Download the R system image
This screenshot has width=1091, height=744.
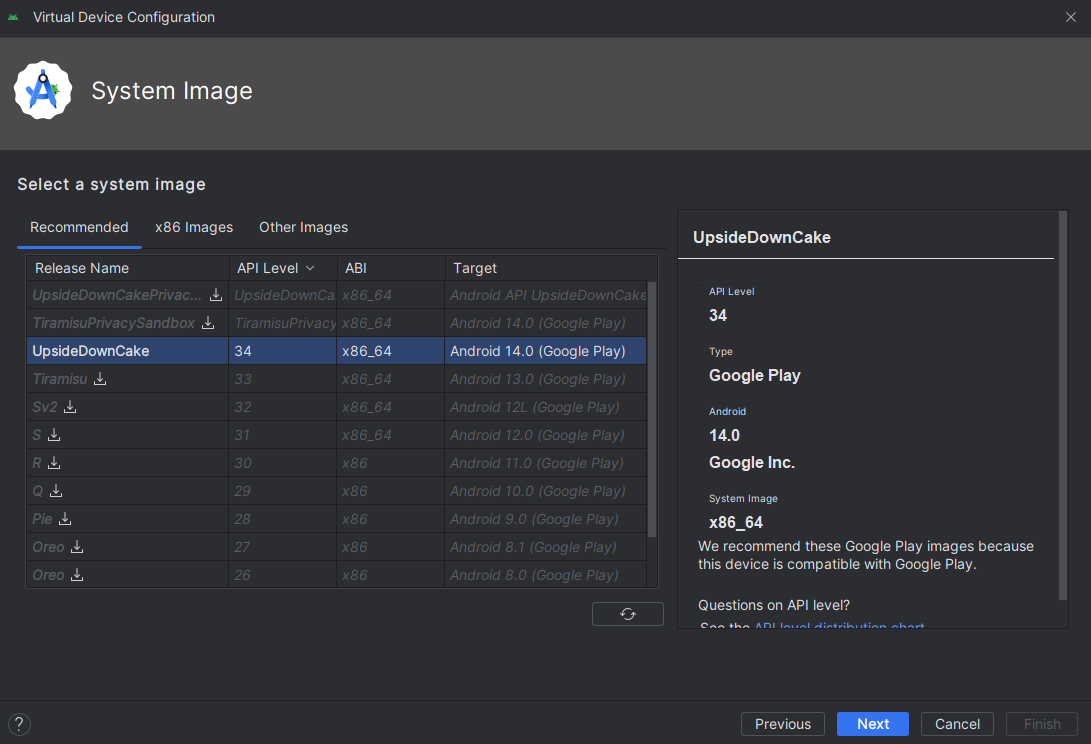click(x=54, y=463)
